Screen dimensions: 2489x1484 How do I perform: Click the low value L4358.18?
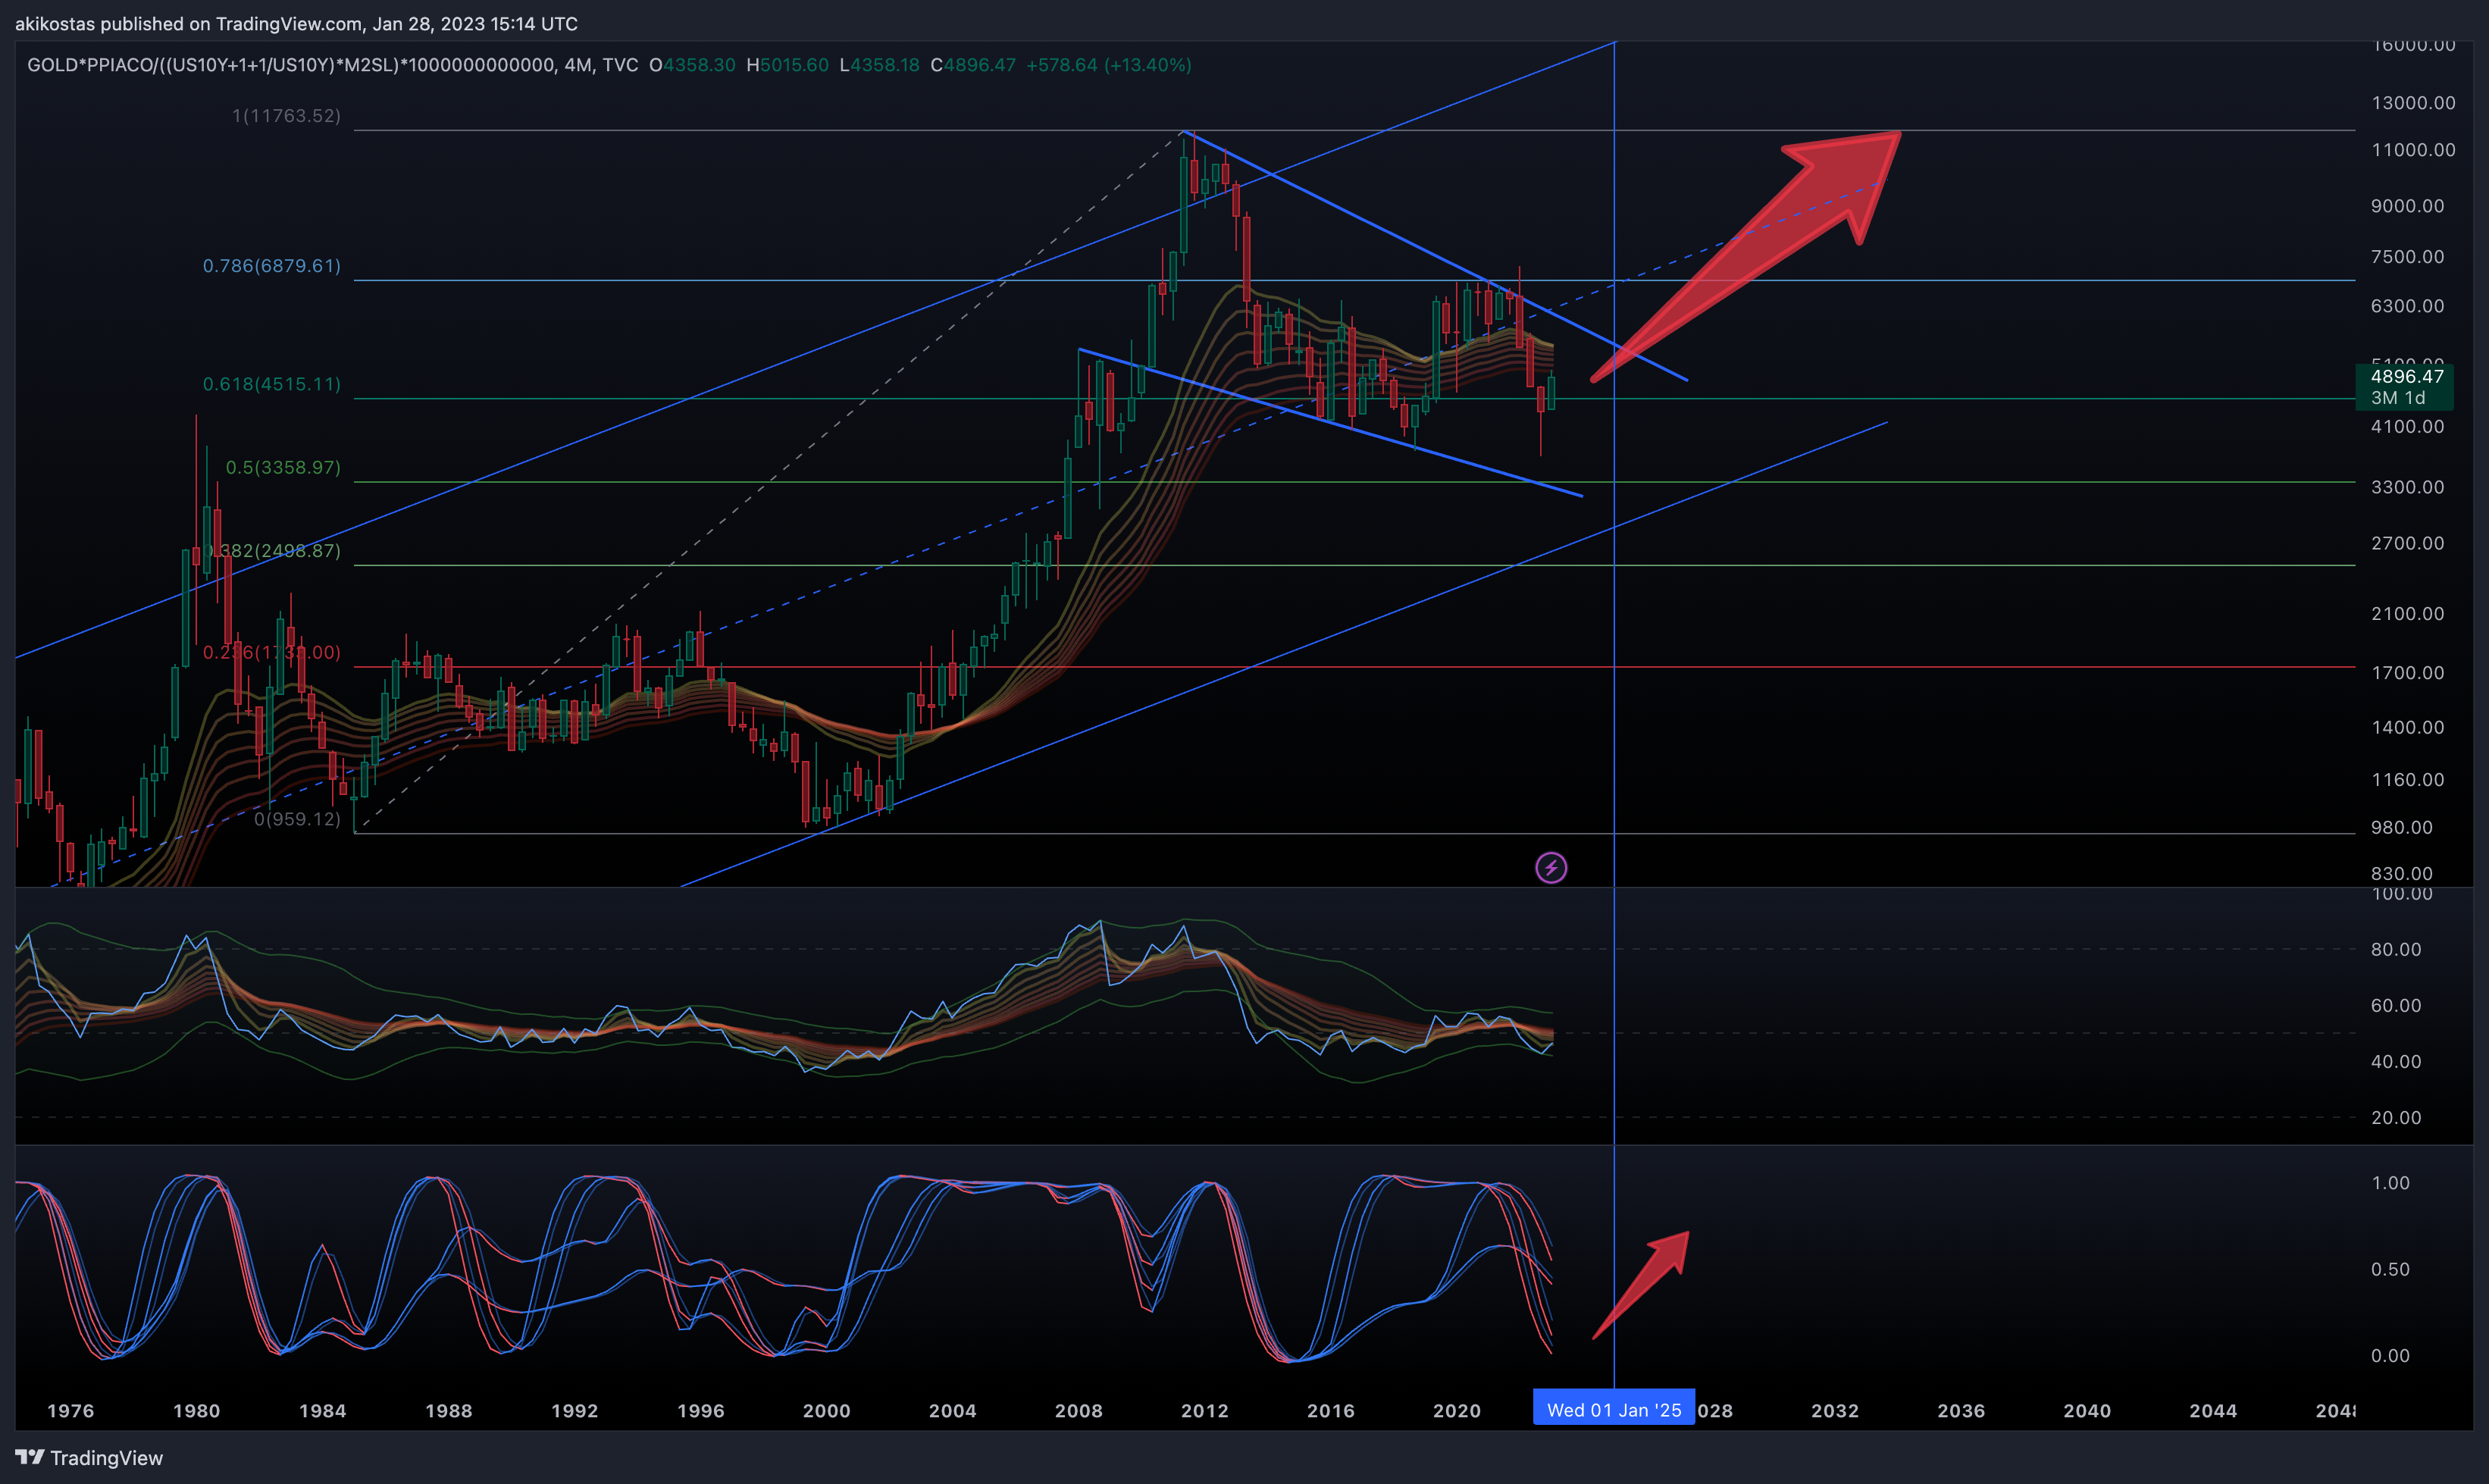(x=879, y=65)
